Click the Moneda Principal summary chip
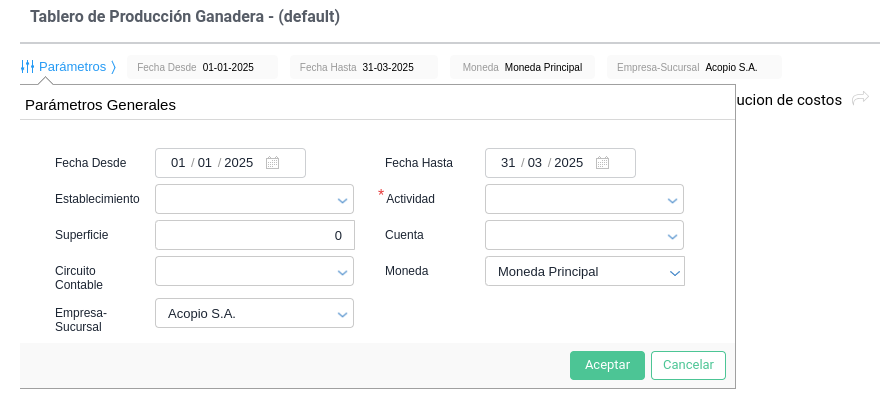This screenshot has width=880, height=407. [x=522, y=68]
